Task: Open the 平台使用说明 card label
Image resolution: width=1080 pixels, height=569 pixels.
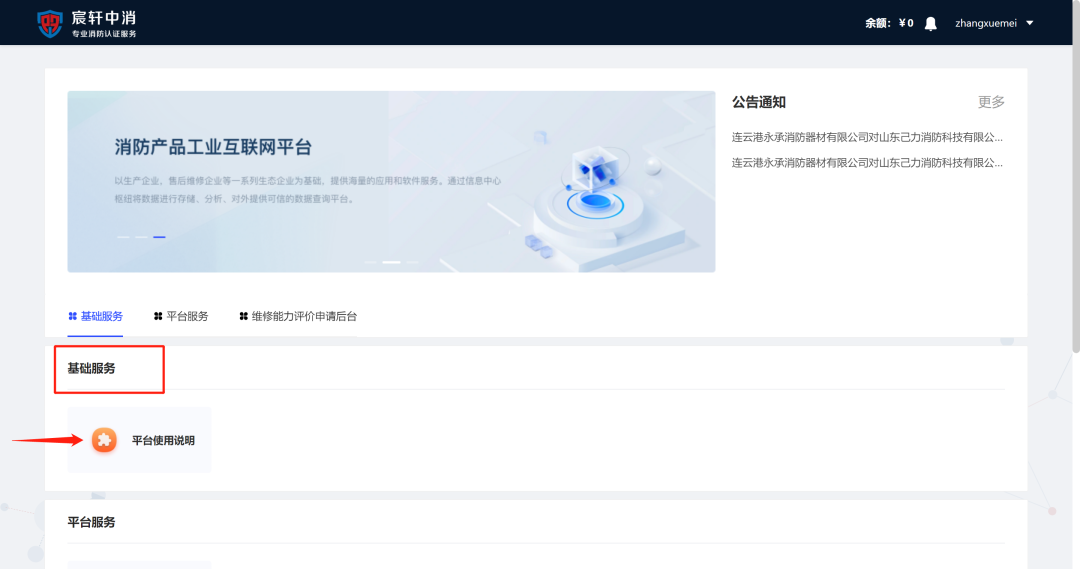Action: [163, 440]
